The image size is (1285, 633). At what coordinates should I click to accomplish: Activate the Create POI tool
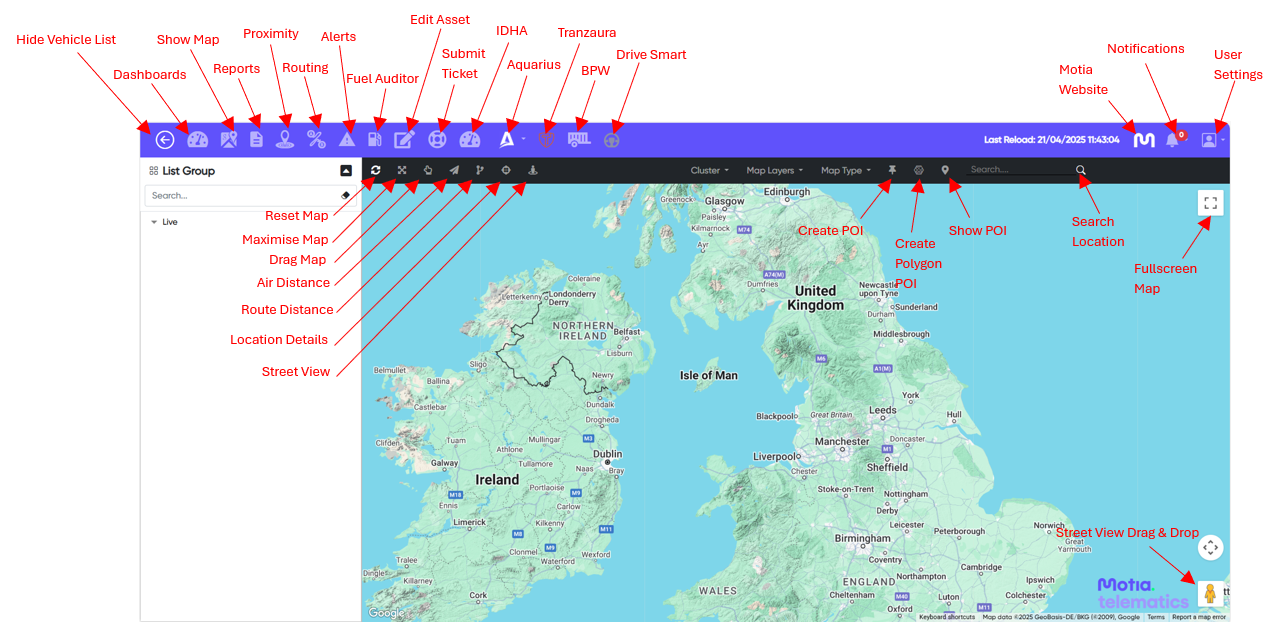(x=891, y=170)
